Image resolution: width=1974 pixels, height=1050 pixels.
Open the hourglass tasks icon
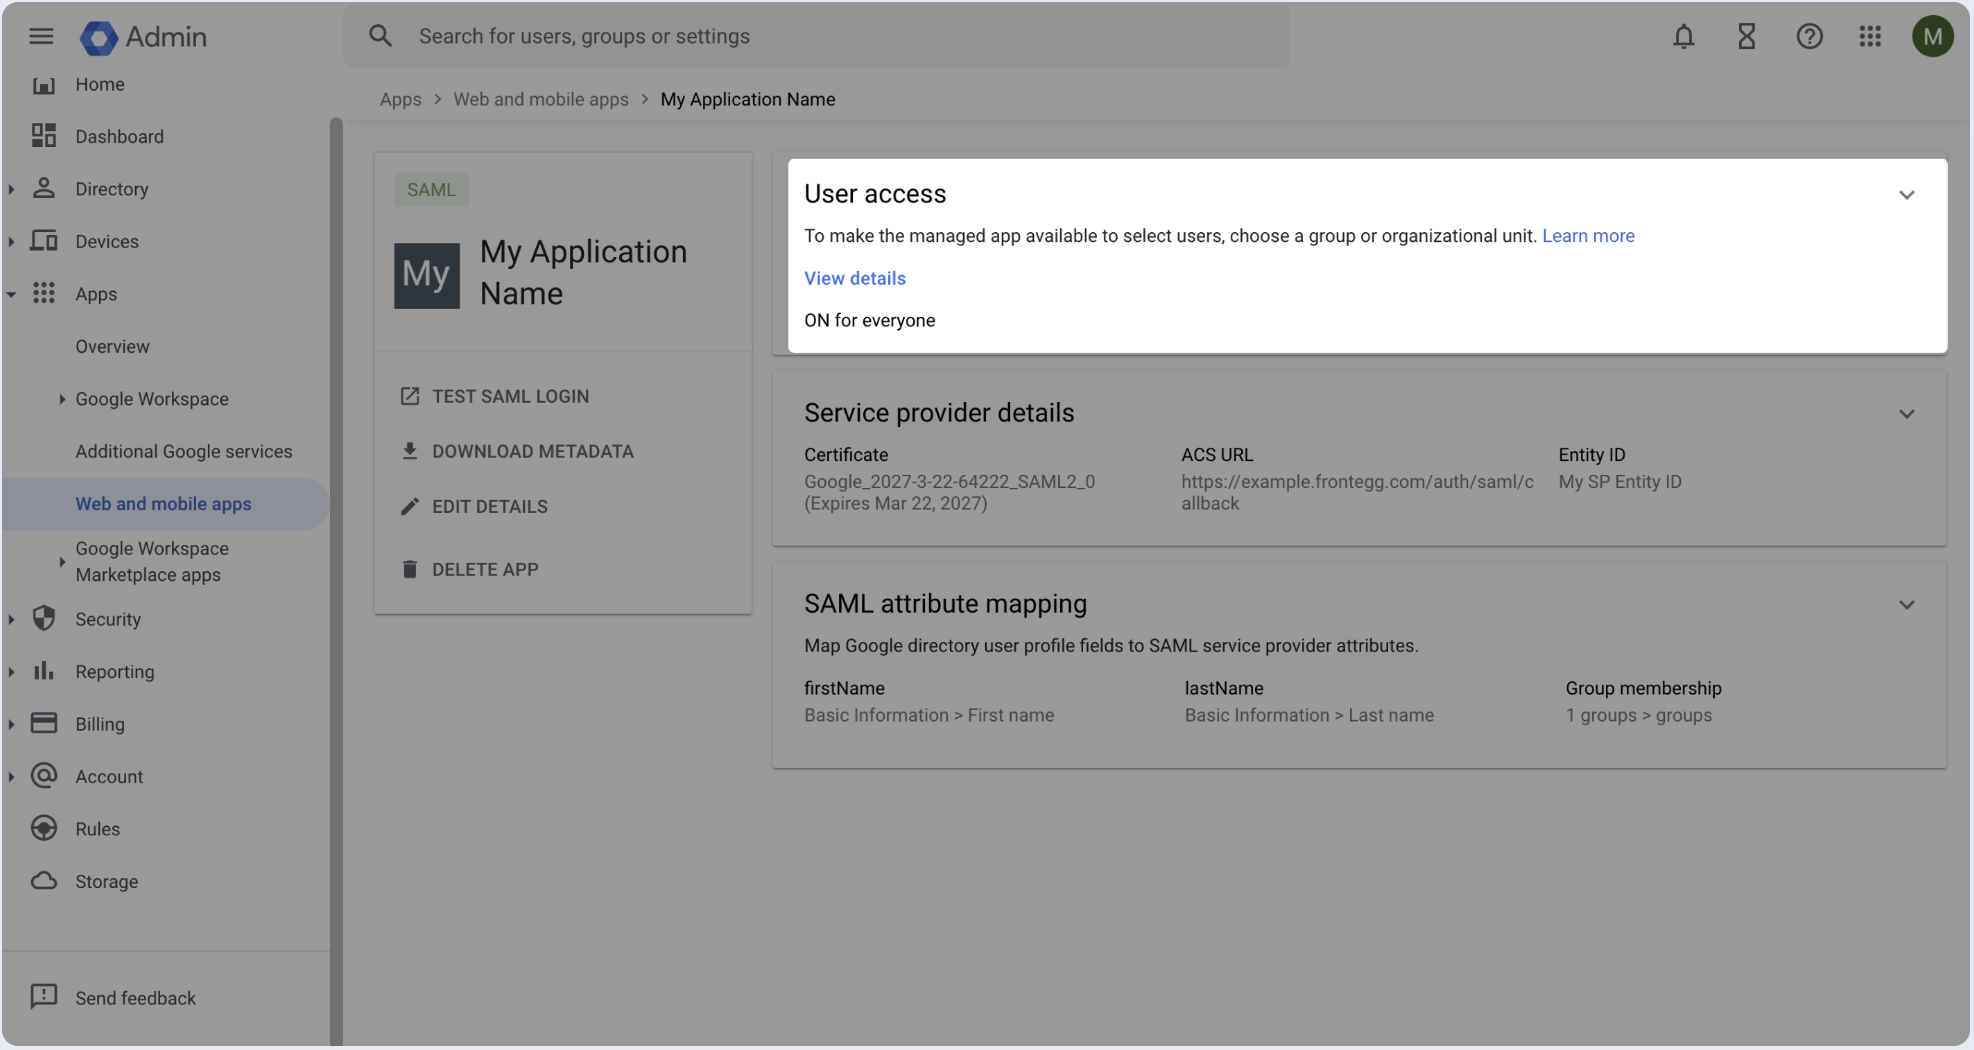pos(1746,37)
